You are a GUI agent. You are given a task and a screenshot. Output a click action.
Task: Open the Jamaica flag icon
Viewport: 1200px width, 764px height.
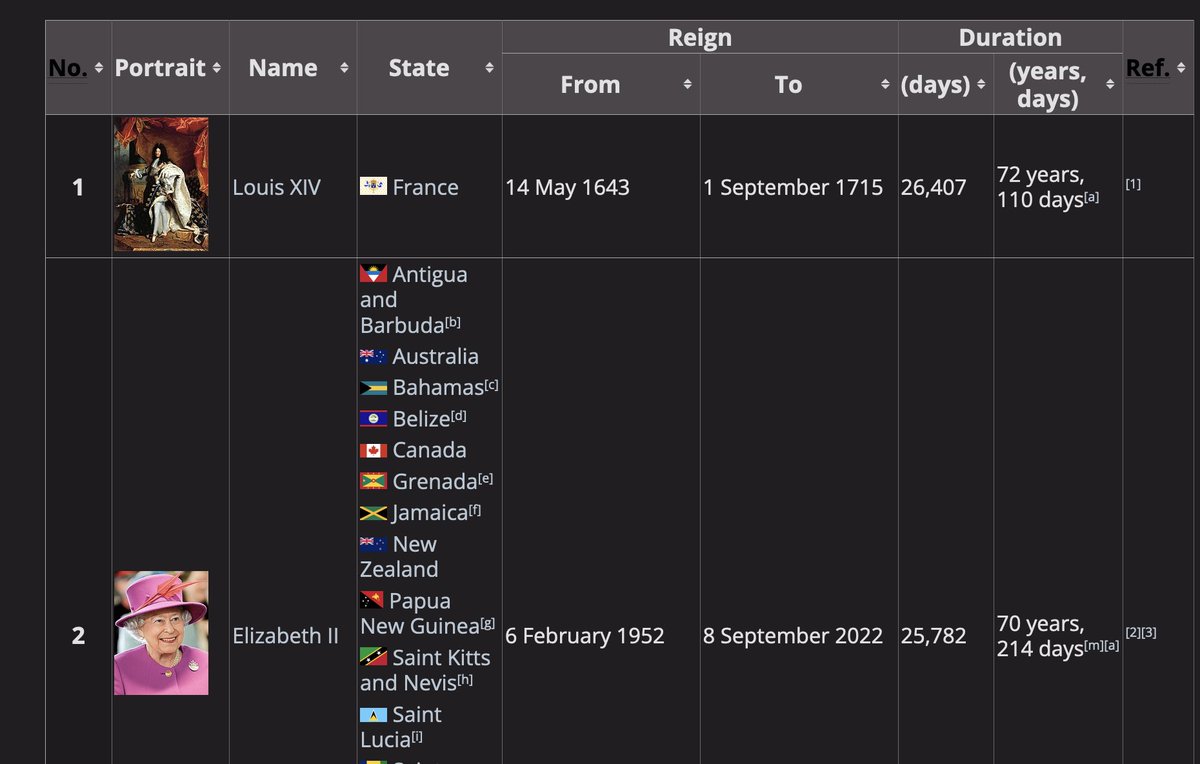click(373, 512)
